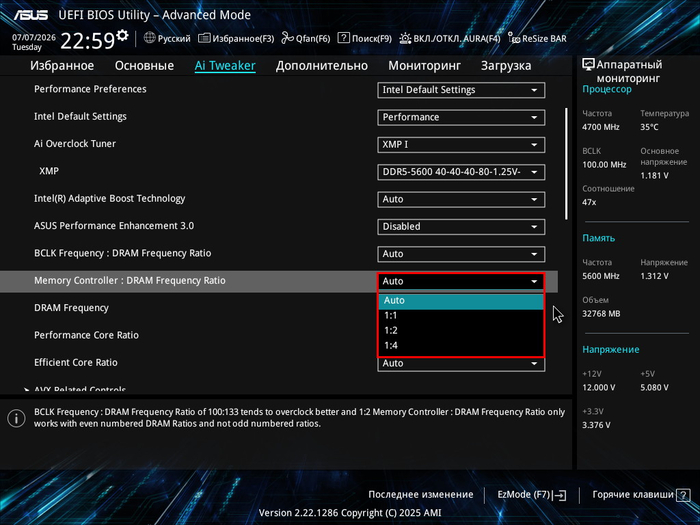The image size is (700, 525).
Task: Click the ReSize BAR icon
Action: (514, 38)
